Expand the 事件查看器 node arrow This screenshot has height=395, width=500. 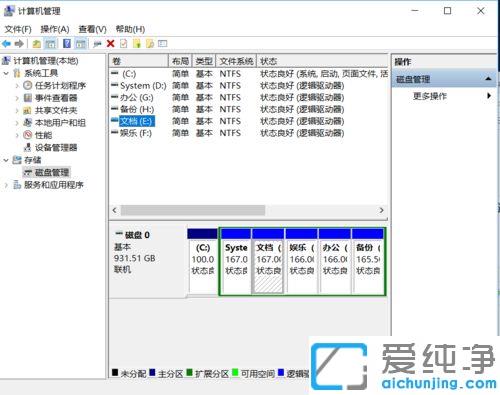(17, 98)
